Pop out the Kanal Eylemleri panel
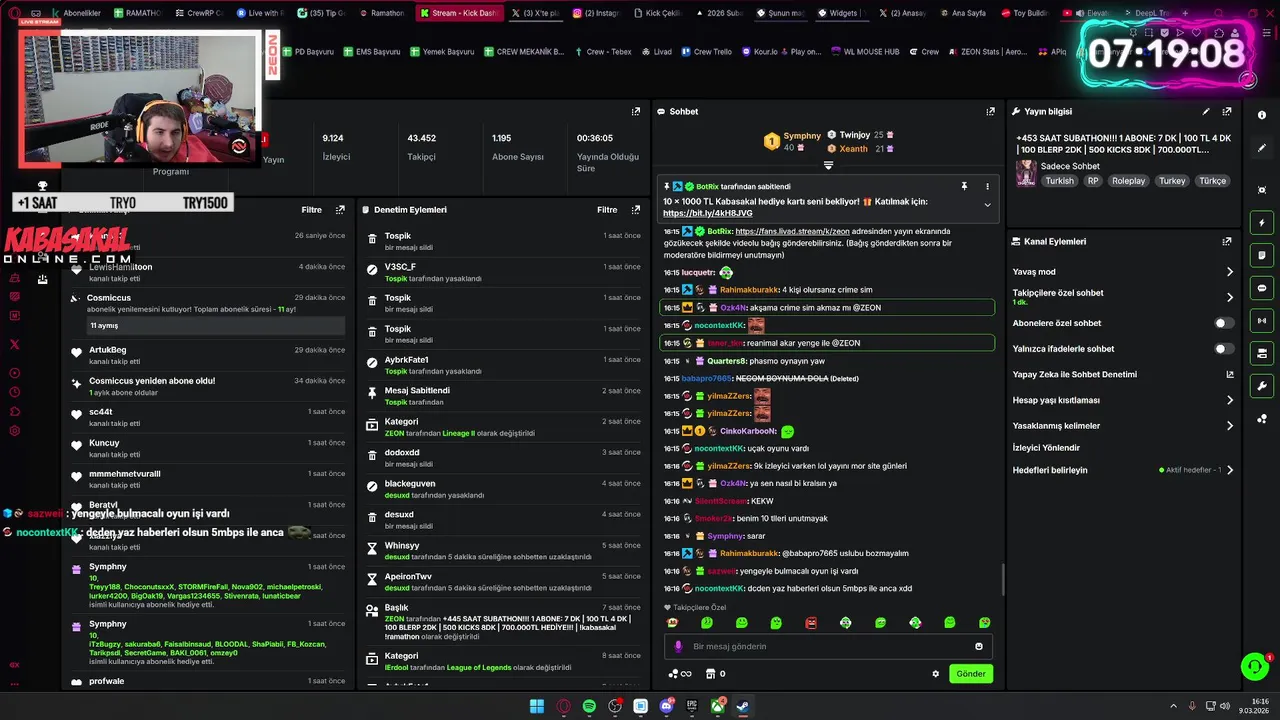Image resolution: width=1280 pixels, height=720 pixels. pos(1227,241)
